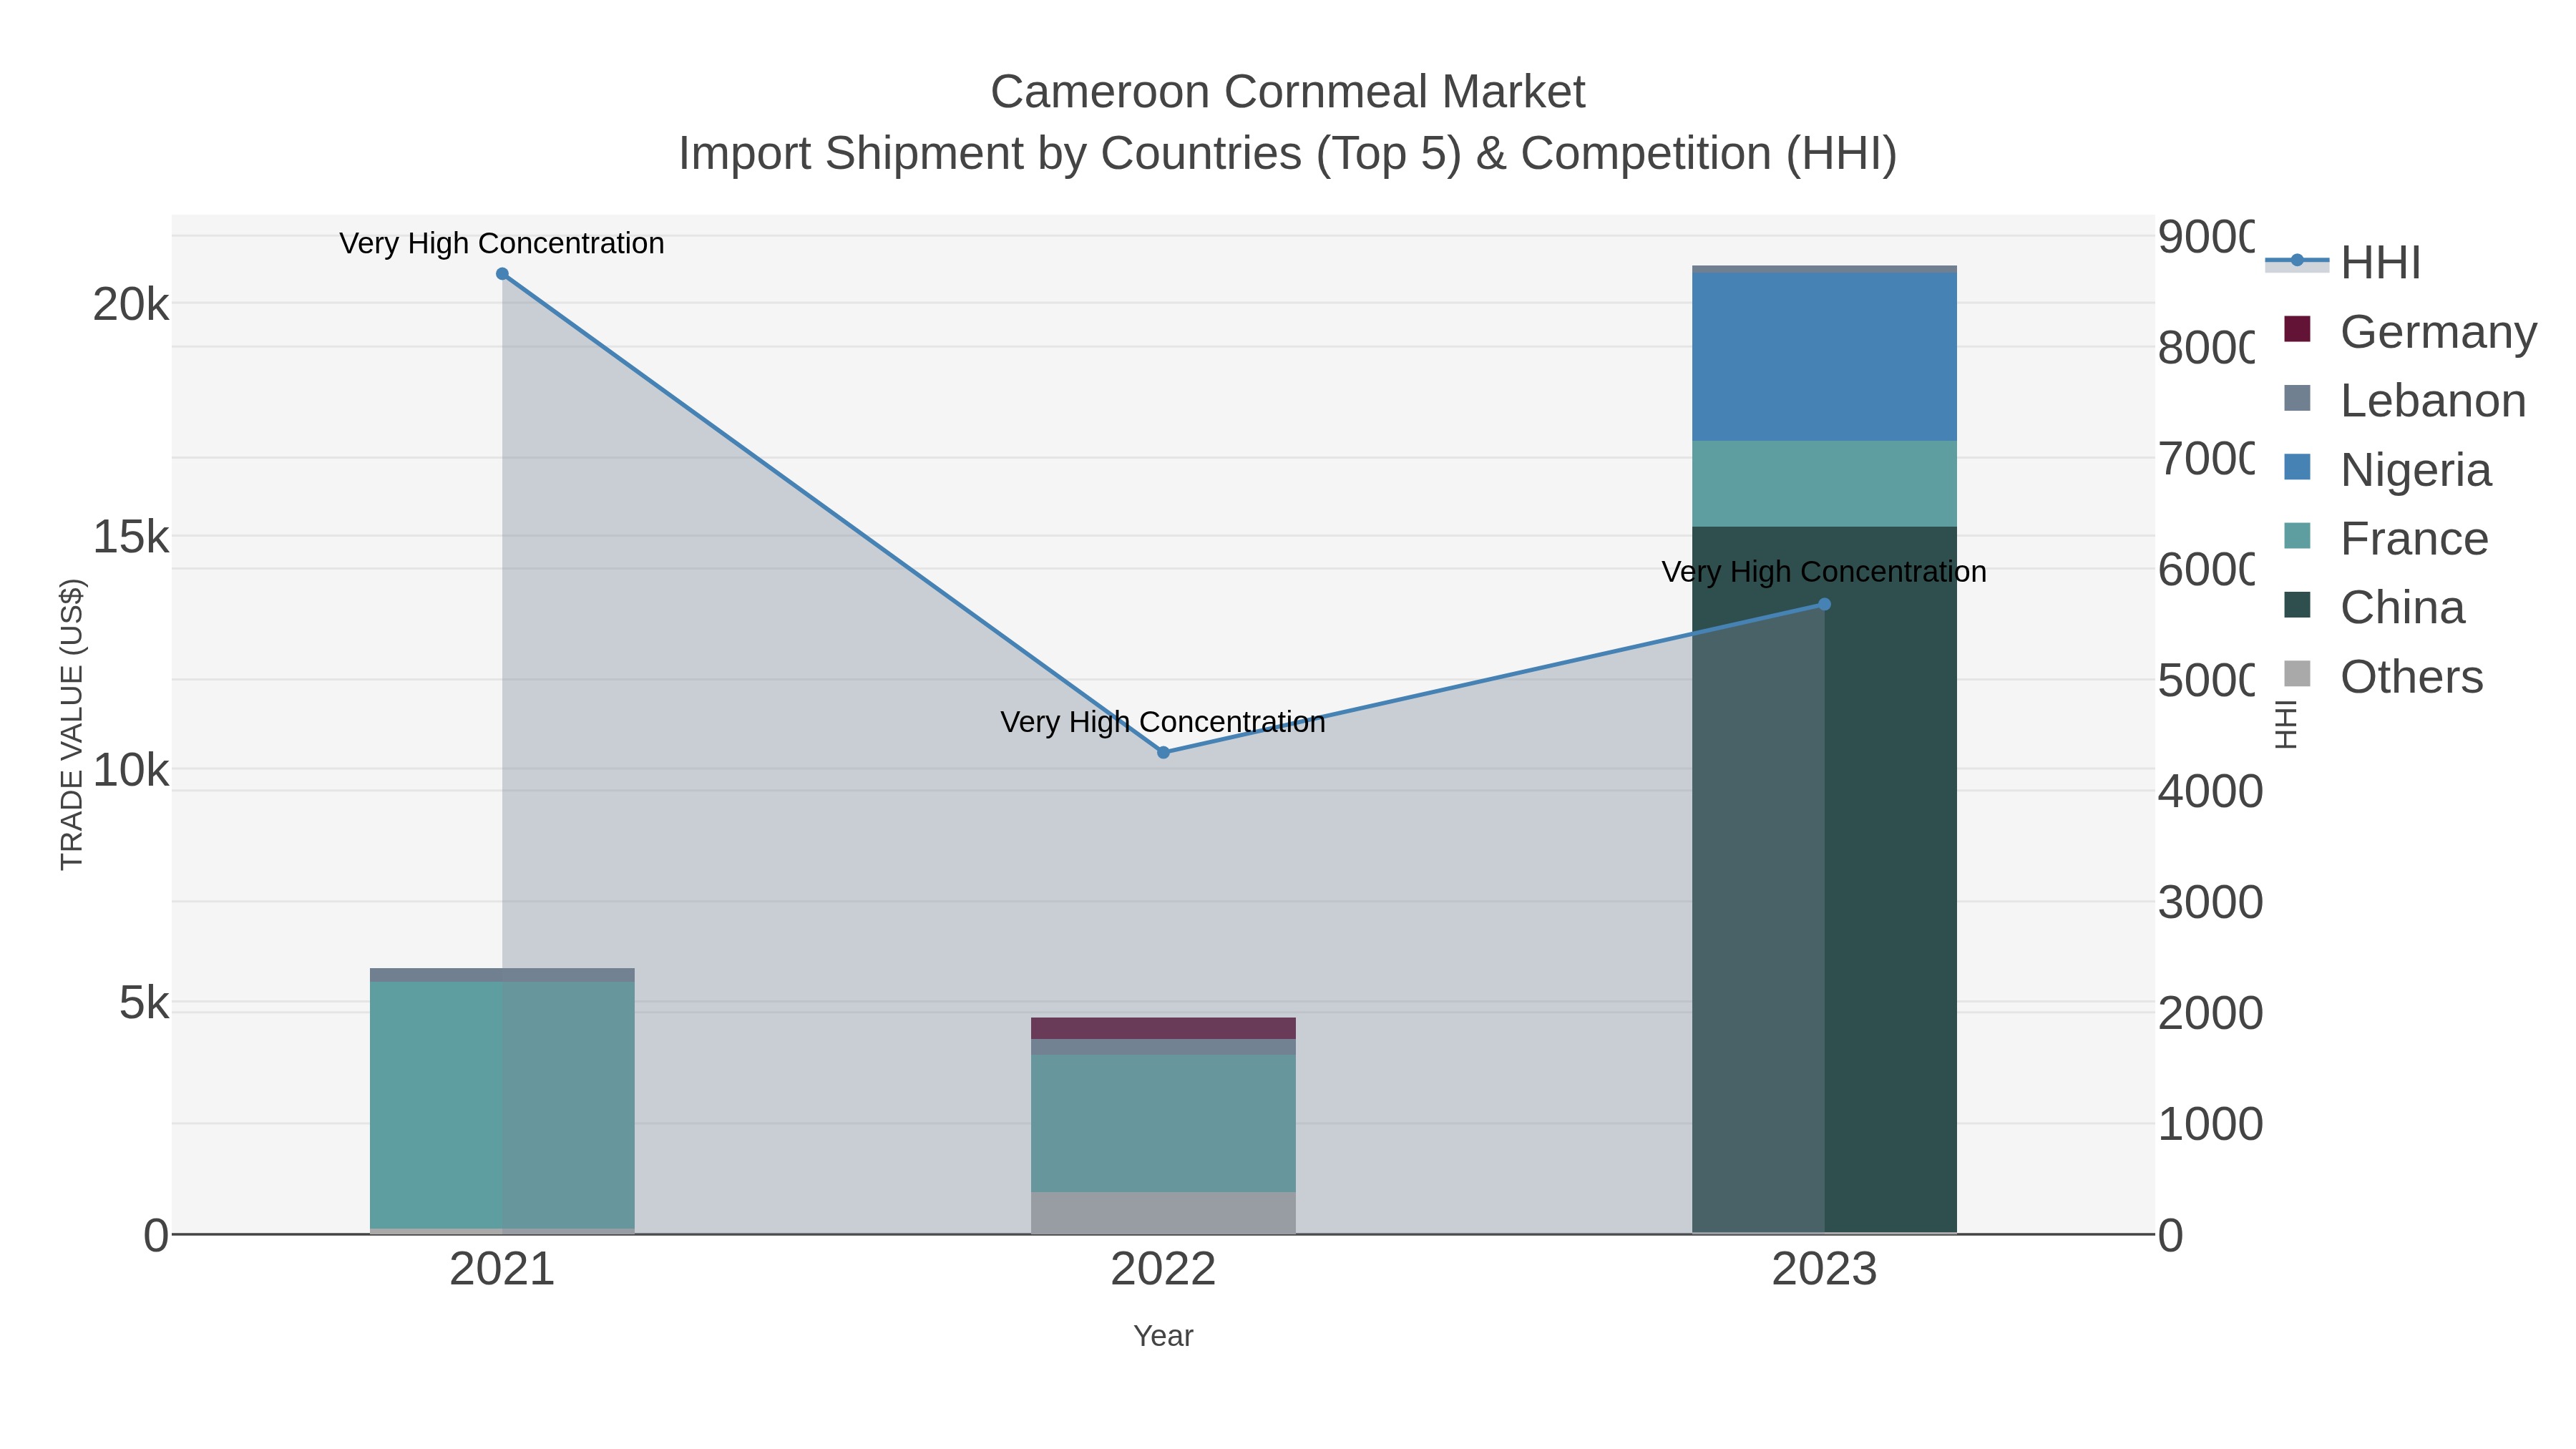Screen dimensions: 2576x1449
Task: Click the Nigeria blue legend swatch
Action: (2298, 467)
